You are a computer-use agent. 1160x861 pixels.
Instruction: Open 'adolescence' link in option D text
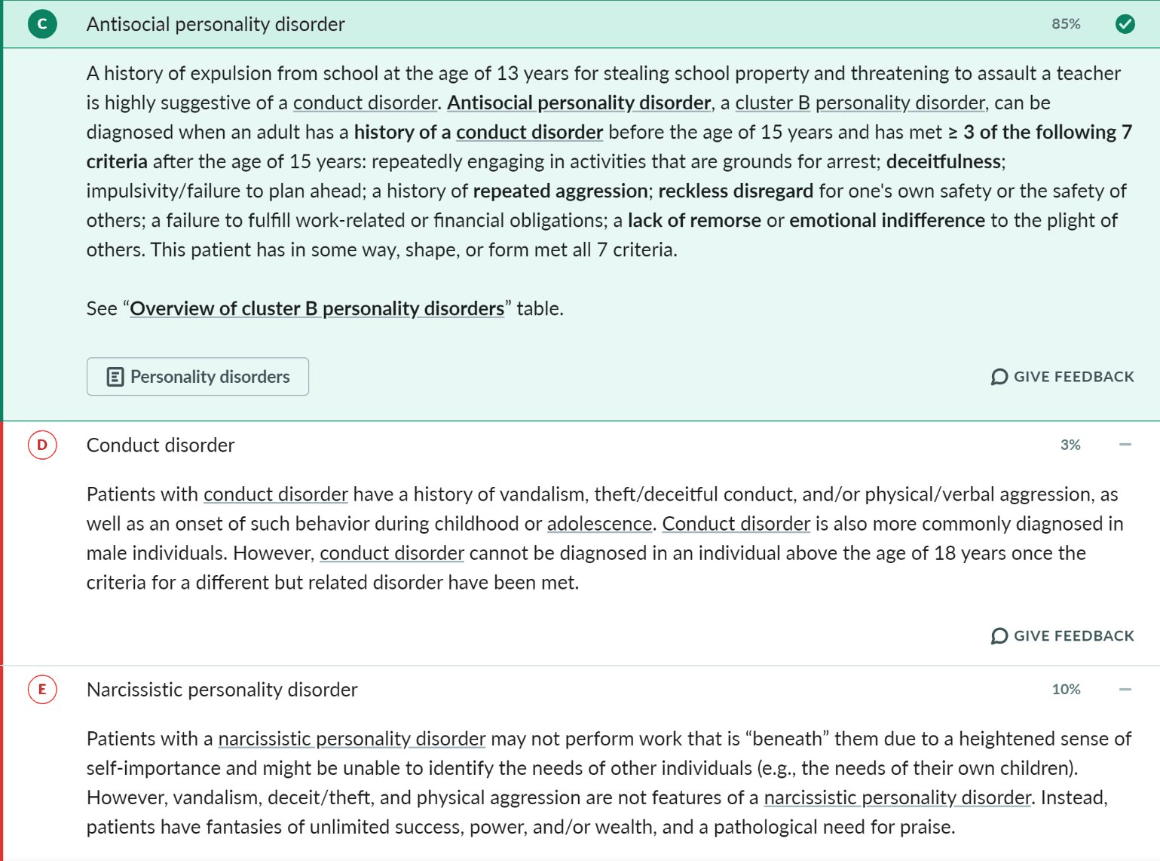tap(599, 524)
